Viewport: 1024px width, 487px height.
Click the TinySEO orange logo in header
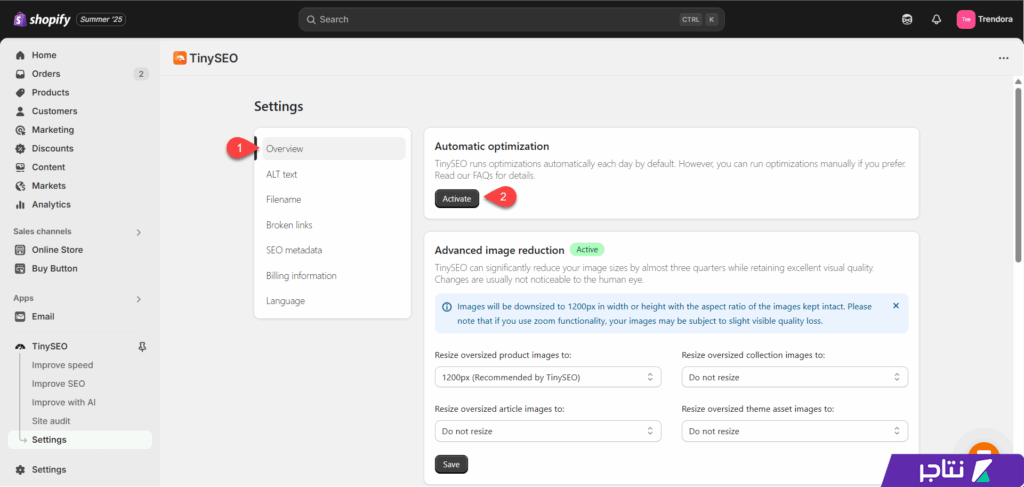click(180, 58)
